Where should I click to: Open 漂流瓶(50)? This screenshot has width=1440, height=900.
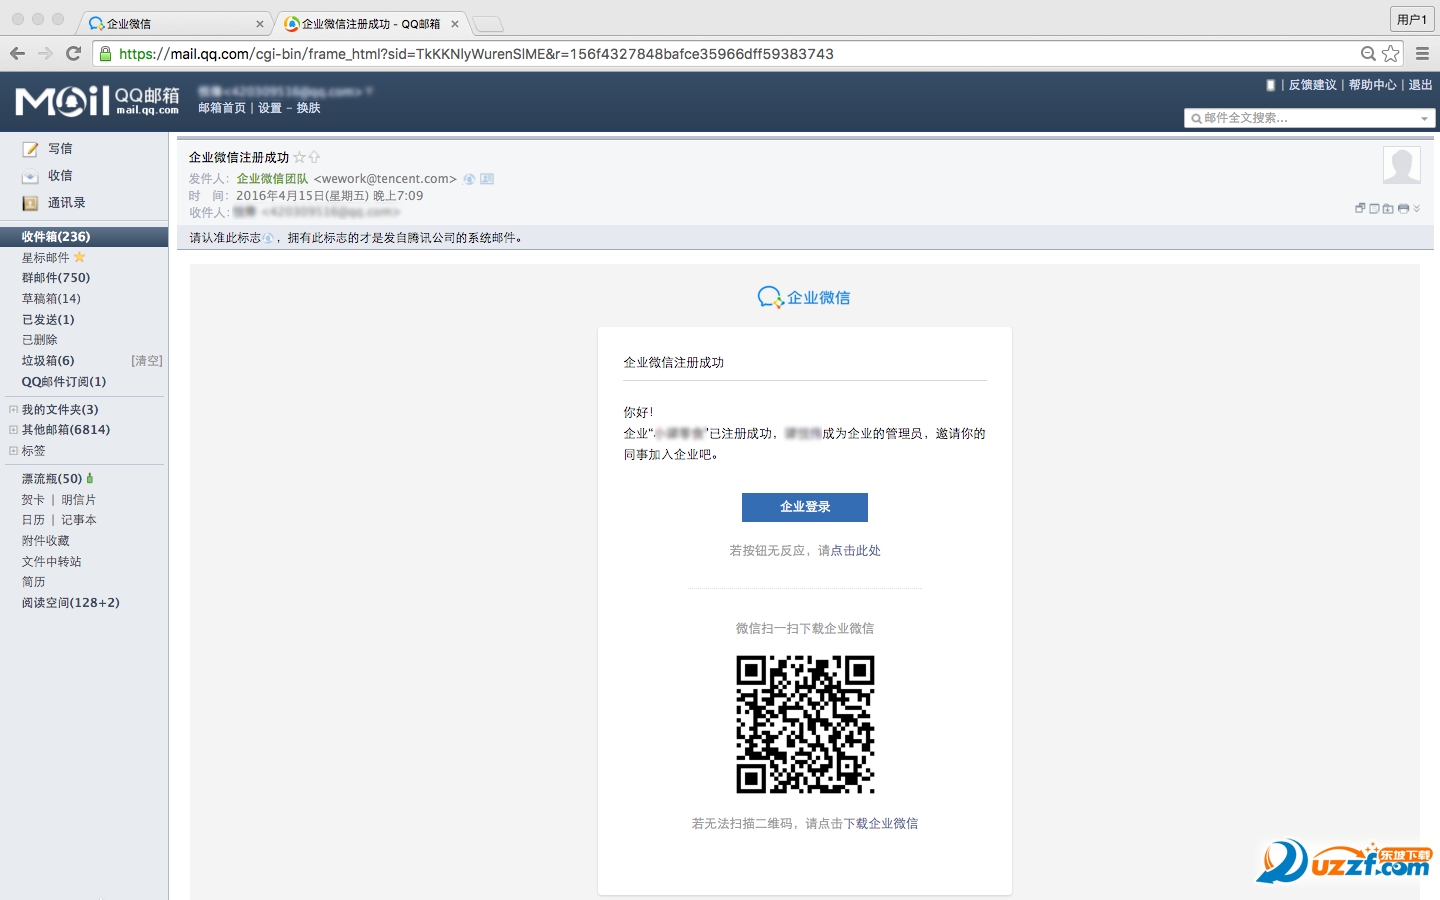coord(52,479)
